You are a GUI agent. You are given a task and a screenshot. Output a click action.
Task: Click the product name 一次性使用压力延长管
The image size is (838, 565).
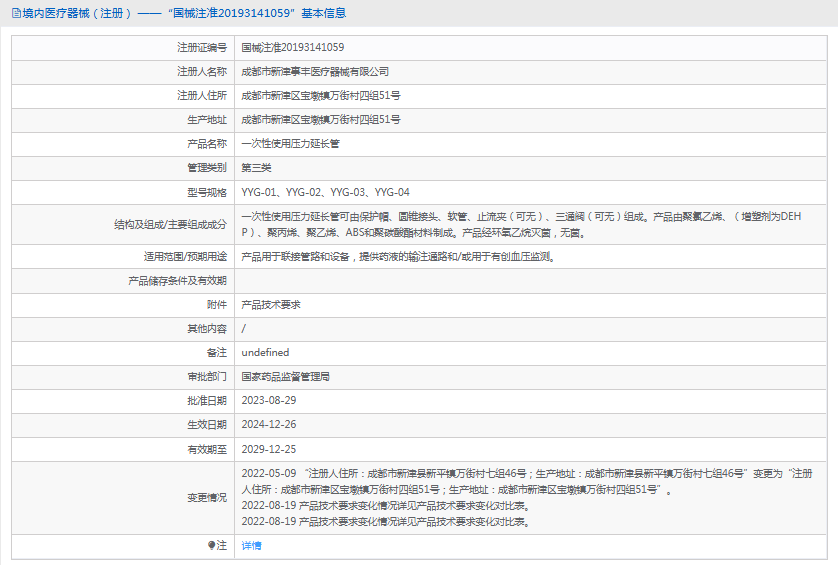click(x=290, y=144)
